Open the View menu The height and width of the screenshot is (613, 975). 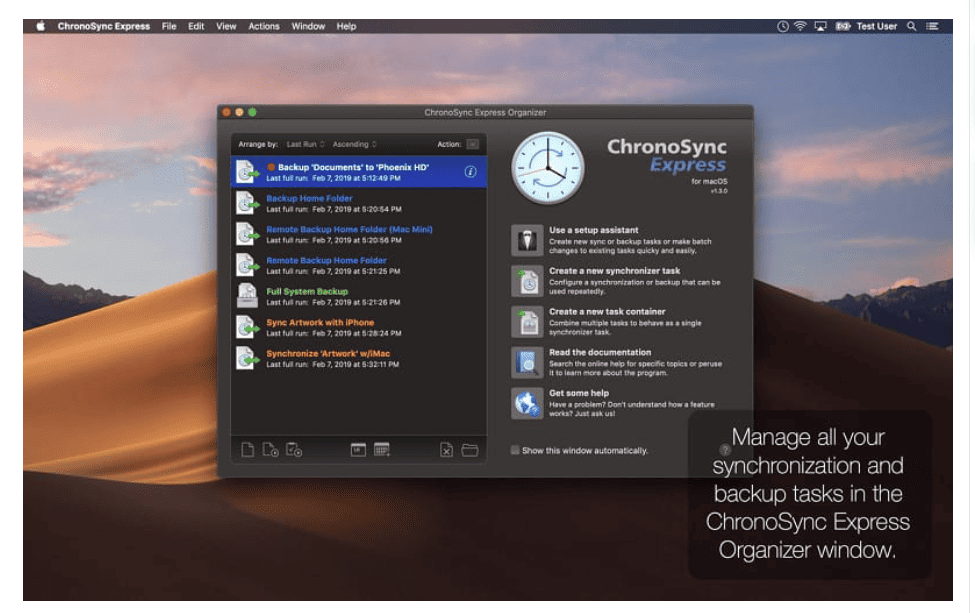(226, 26)
